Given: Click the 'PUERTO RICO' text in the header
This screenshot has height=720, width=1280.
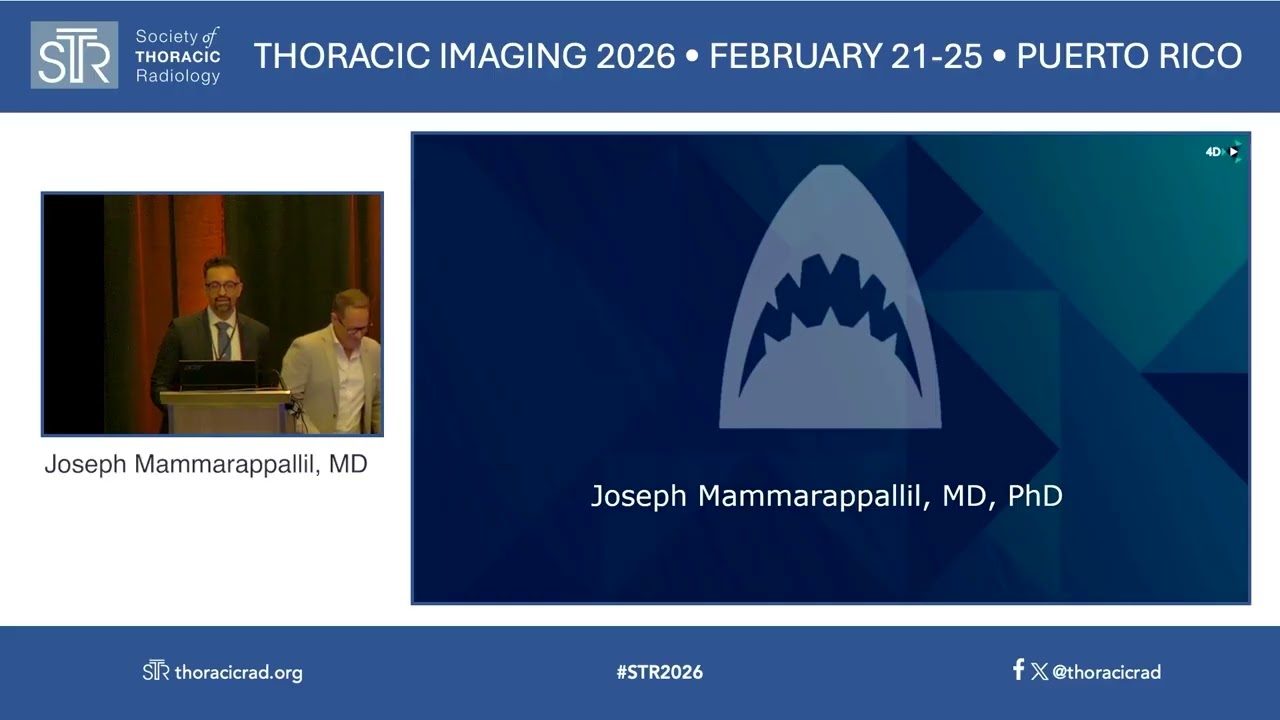Looking at the screenshot, I should [1129, 56].
